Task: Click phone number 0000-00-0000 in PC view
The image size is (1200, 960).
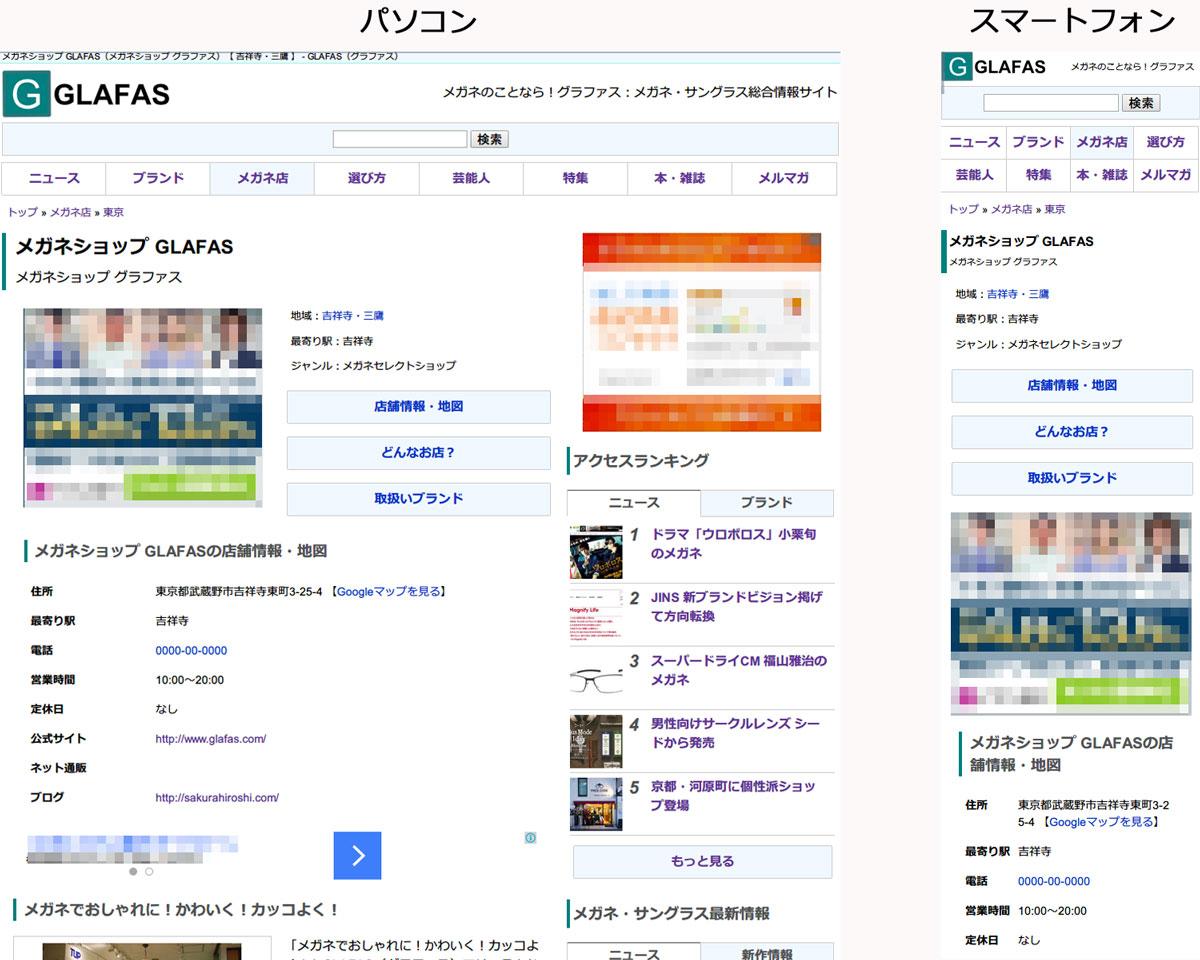Action: coord(191,650)
